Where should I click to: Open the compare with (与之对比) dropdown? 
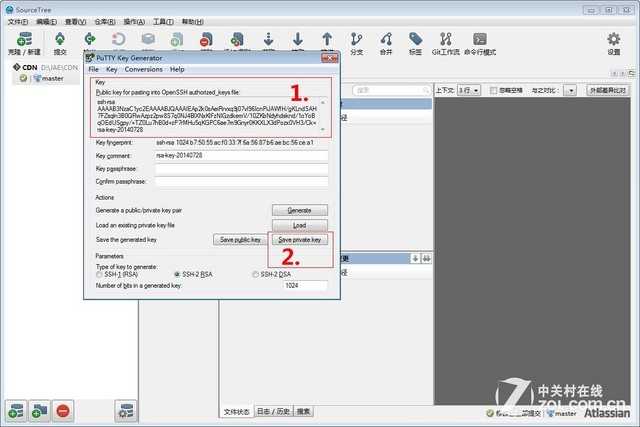(x=570, y=90)
